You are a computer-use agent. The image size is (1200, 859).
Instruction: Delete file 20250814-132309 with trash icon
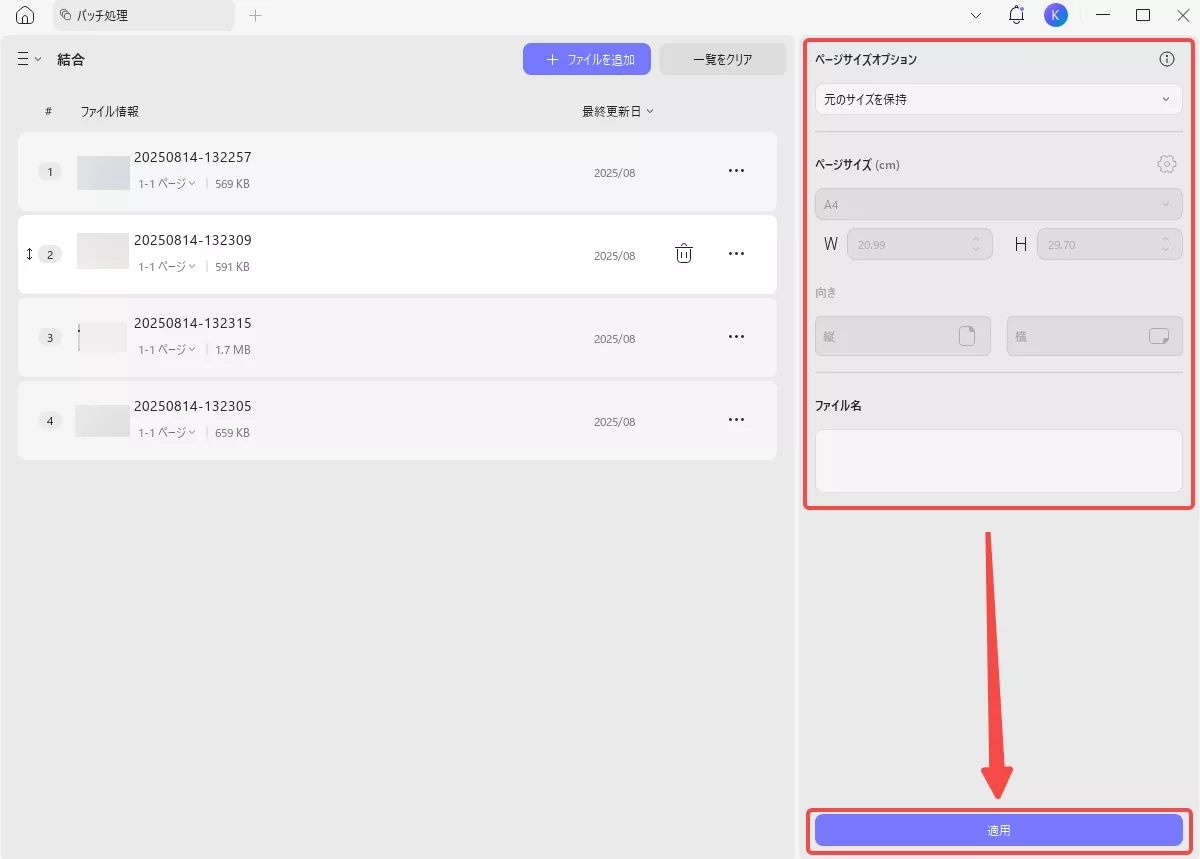[684, 254]
